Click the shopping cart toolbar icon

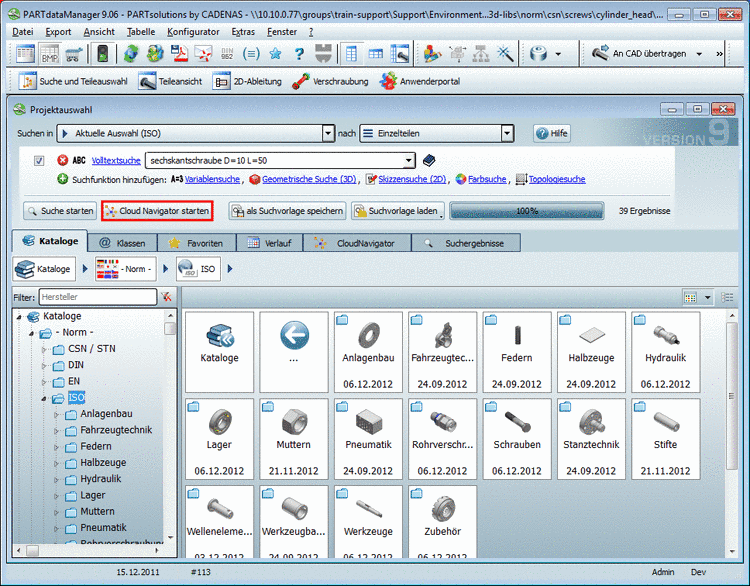click(x=74, y=54)
